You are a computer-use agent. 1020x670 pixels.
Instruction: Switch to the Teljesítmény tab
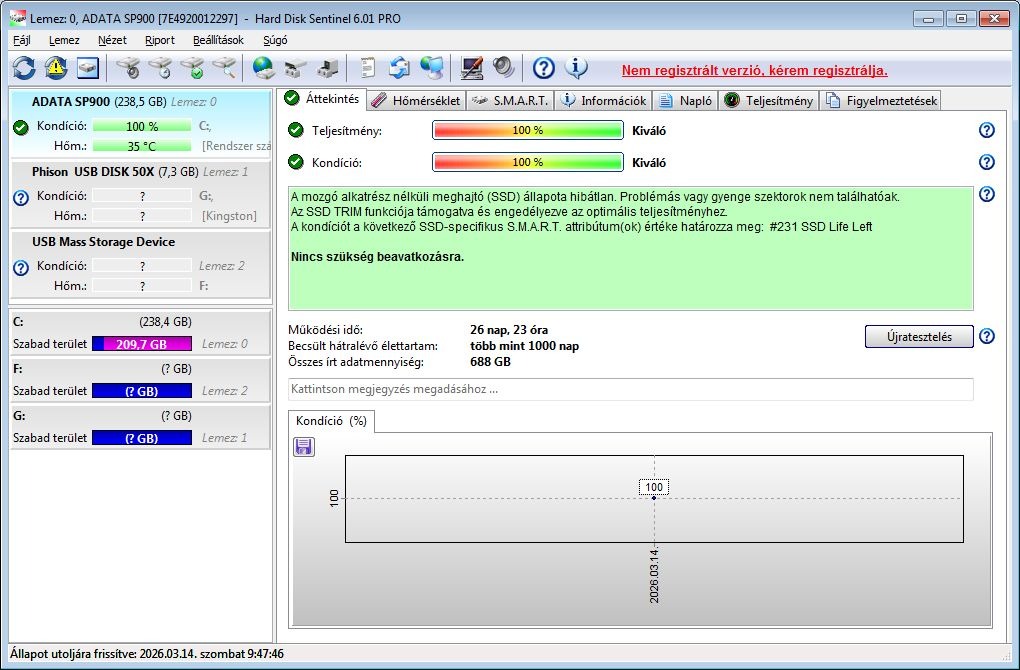(769, 101)
